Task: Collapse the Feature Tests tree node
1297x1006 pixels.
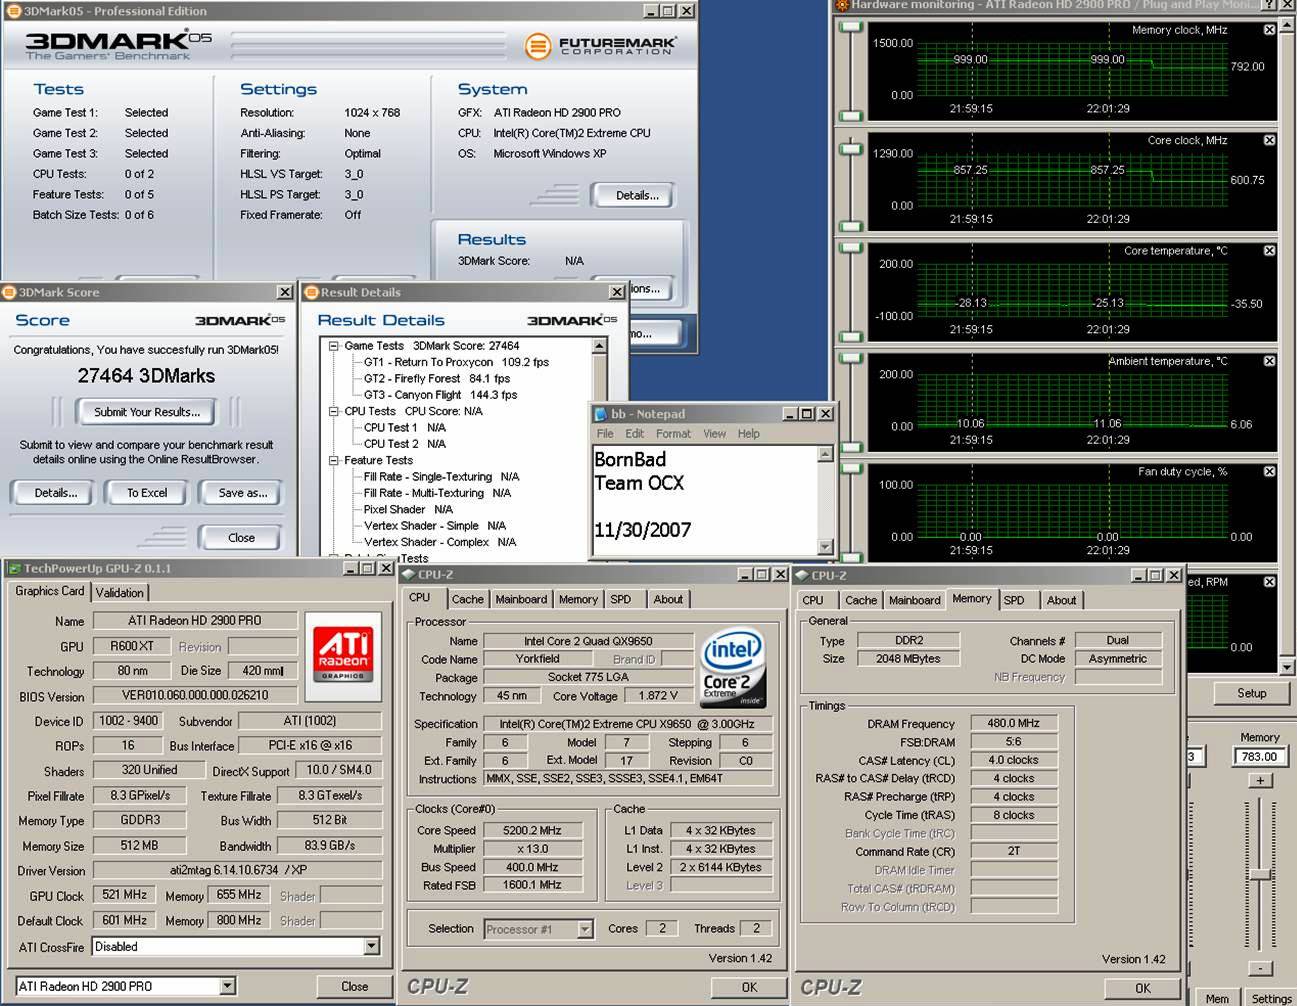Action: click(x=334, y=460)
